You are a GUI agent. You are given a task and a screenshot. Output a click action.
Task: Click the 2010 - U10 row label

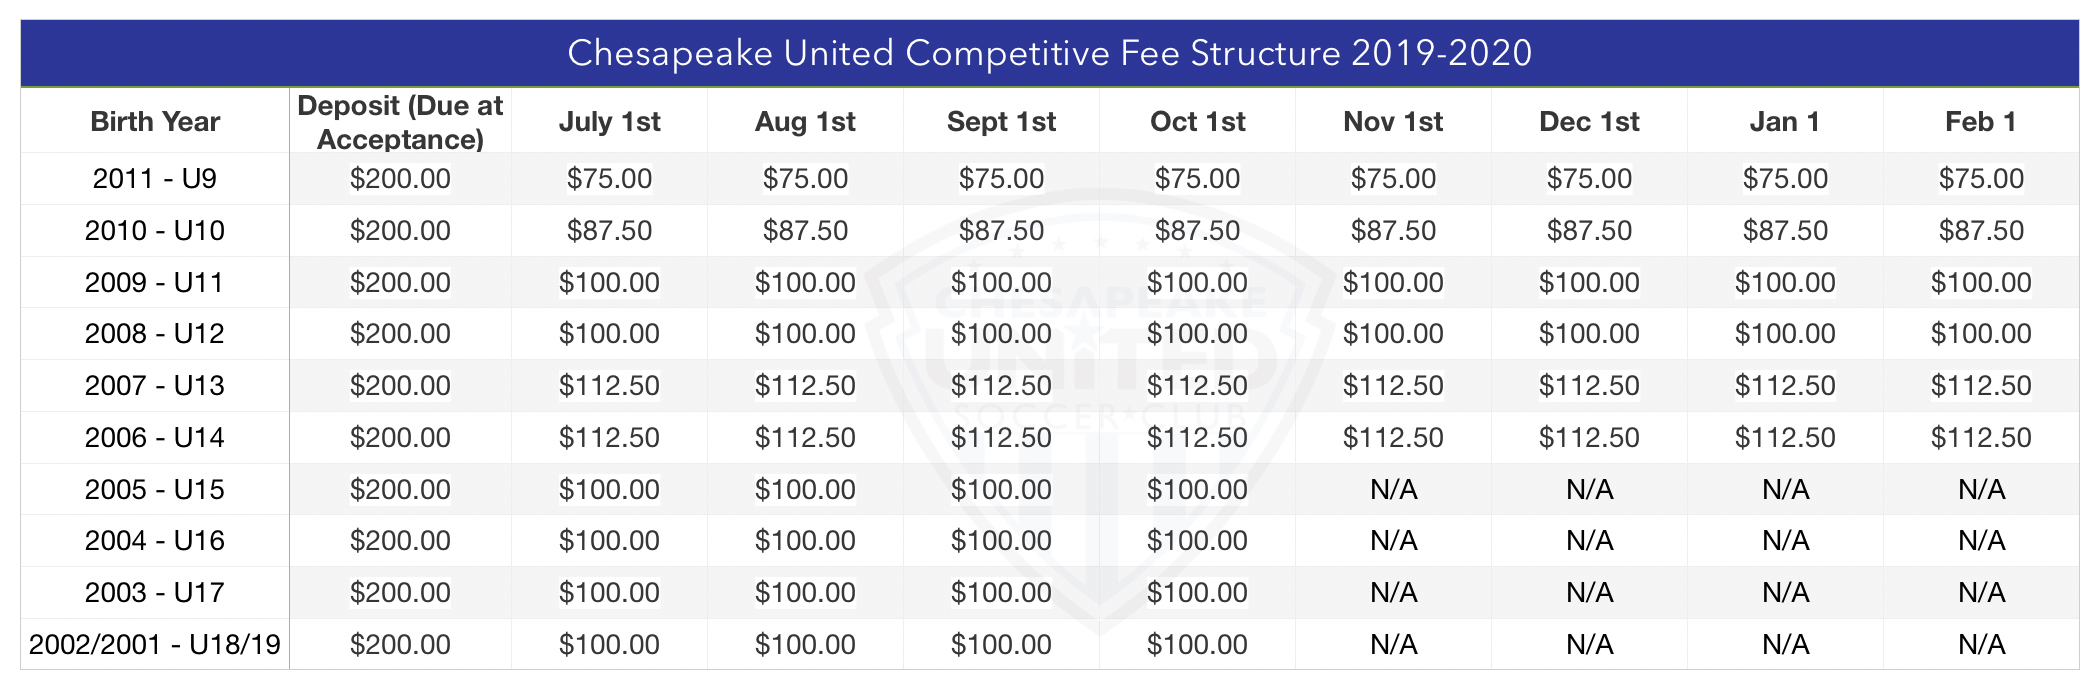pyautogui.click(x=155, y=231)
